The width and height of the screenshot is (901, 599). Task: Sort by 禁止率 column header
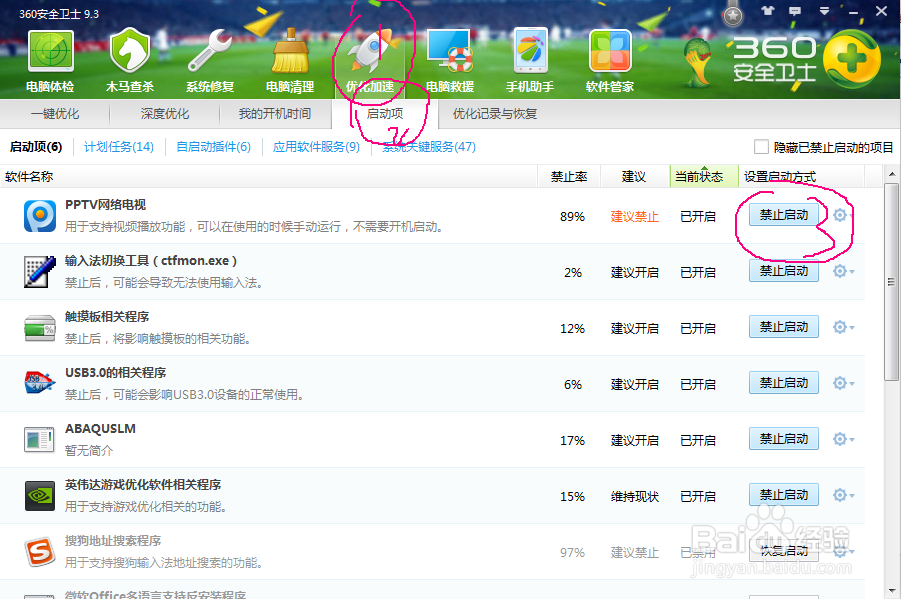click(569, 176)
